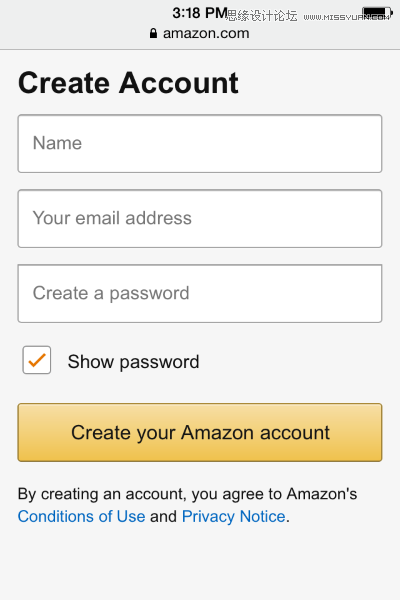
Task: Click the Your email address field
Action: [200, 218]
